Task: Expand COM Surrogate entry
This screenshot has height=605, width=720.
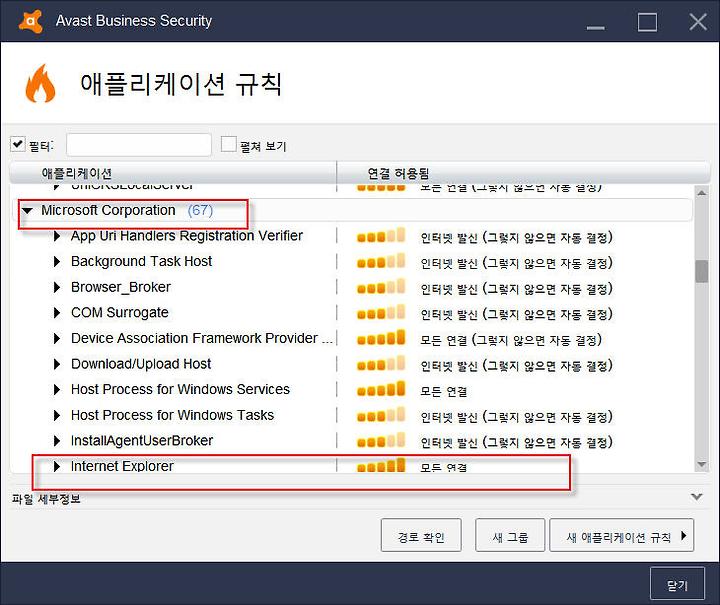Action: (57, 313)
